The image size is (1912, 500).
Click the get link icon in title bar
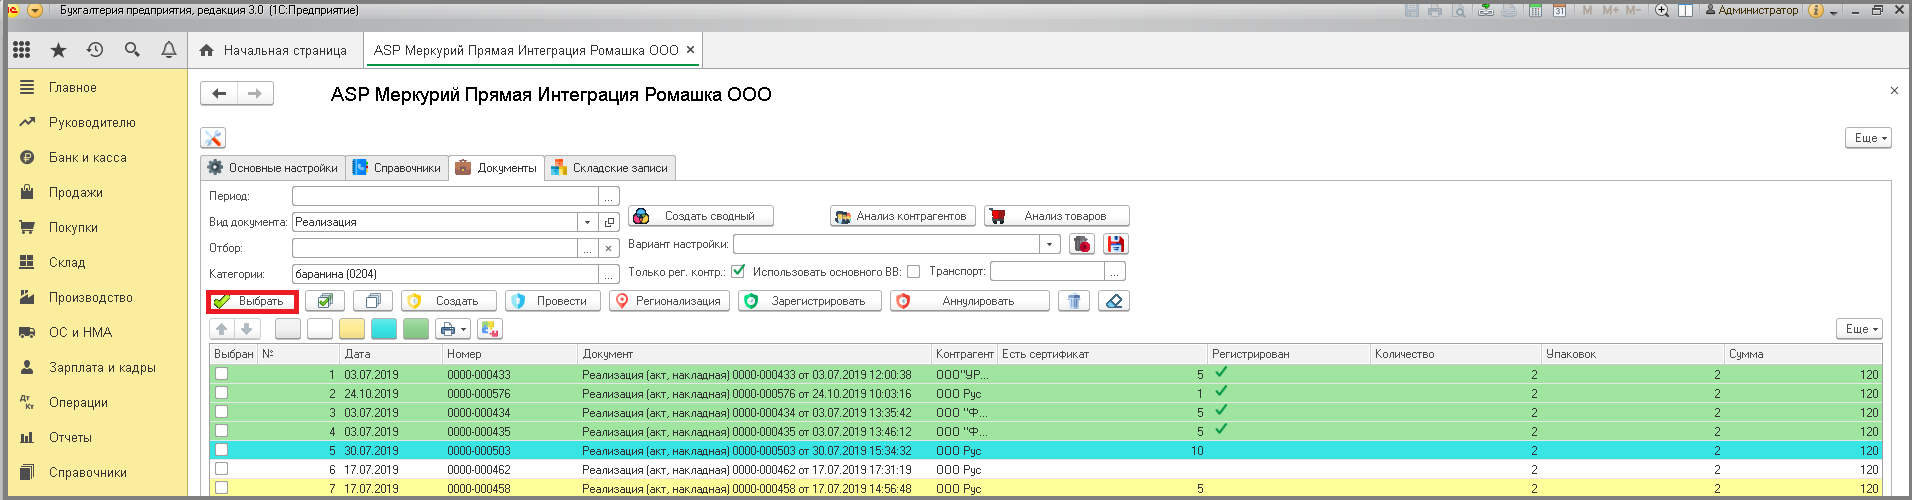click(x=1486, y=10)
